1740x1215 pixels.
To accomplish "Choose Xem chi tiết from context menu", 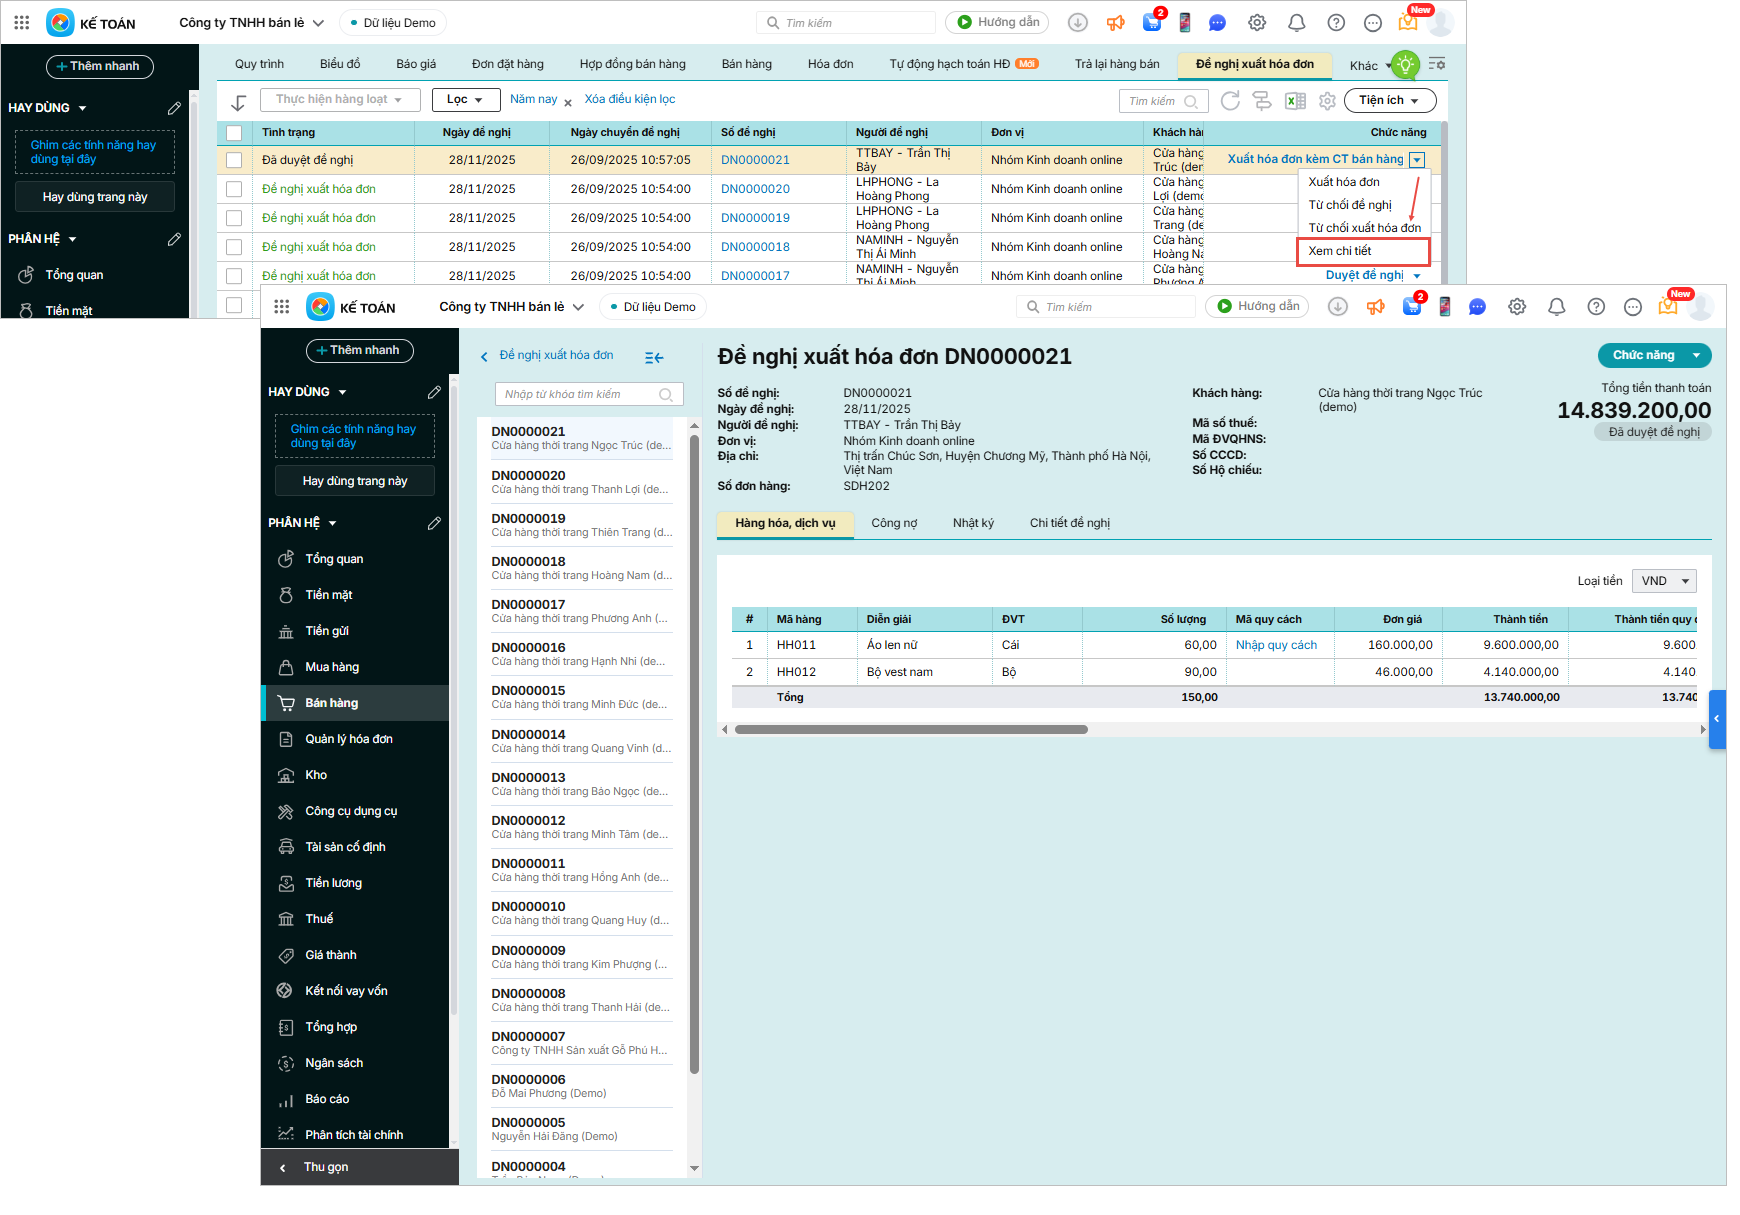I will click(x=1340, y=251).
